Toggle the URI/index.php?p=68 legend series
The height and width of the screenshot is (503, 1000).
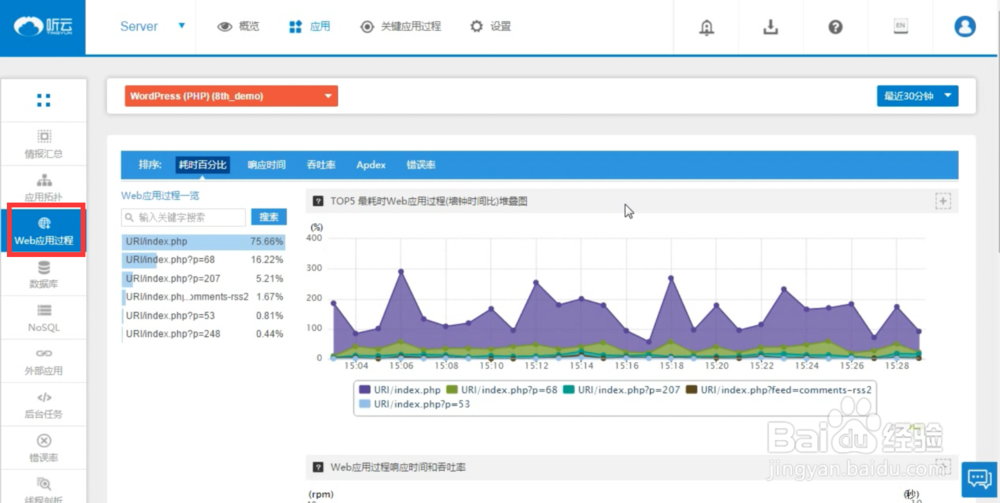pos(500,389)
